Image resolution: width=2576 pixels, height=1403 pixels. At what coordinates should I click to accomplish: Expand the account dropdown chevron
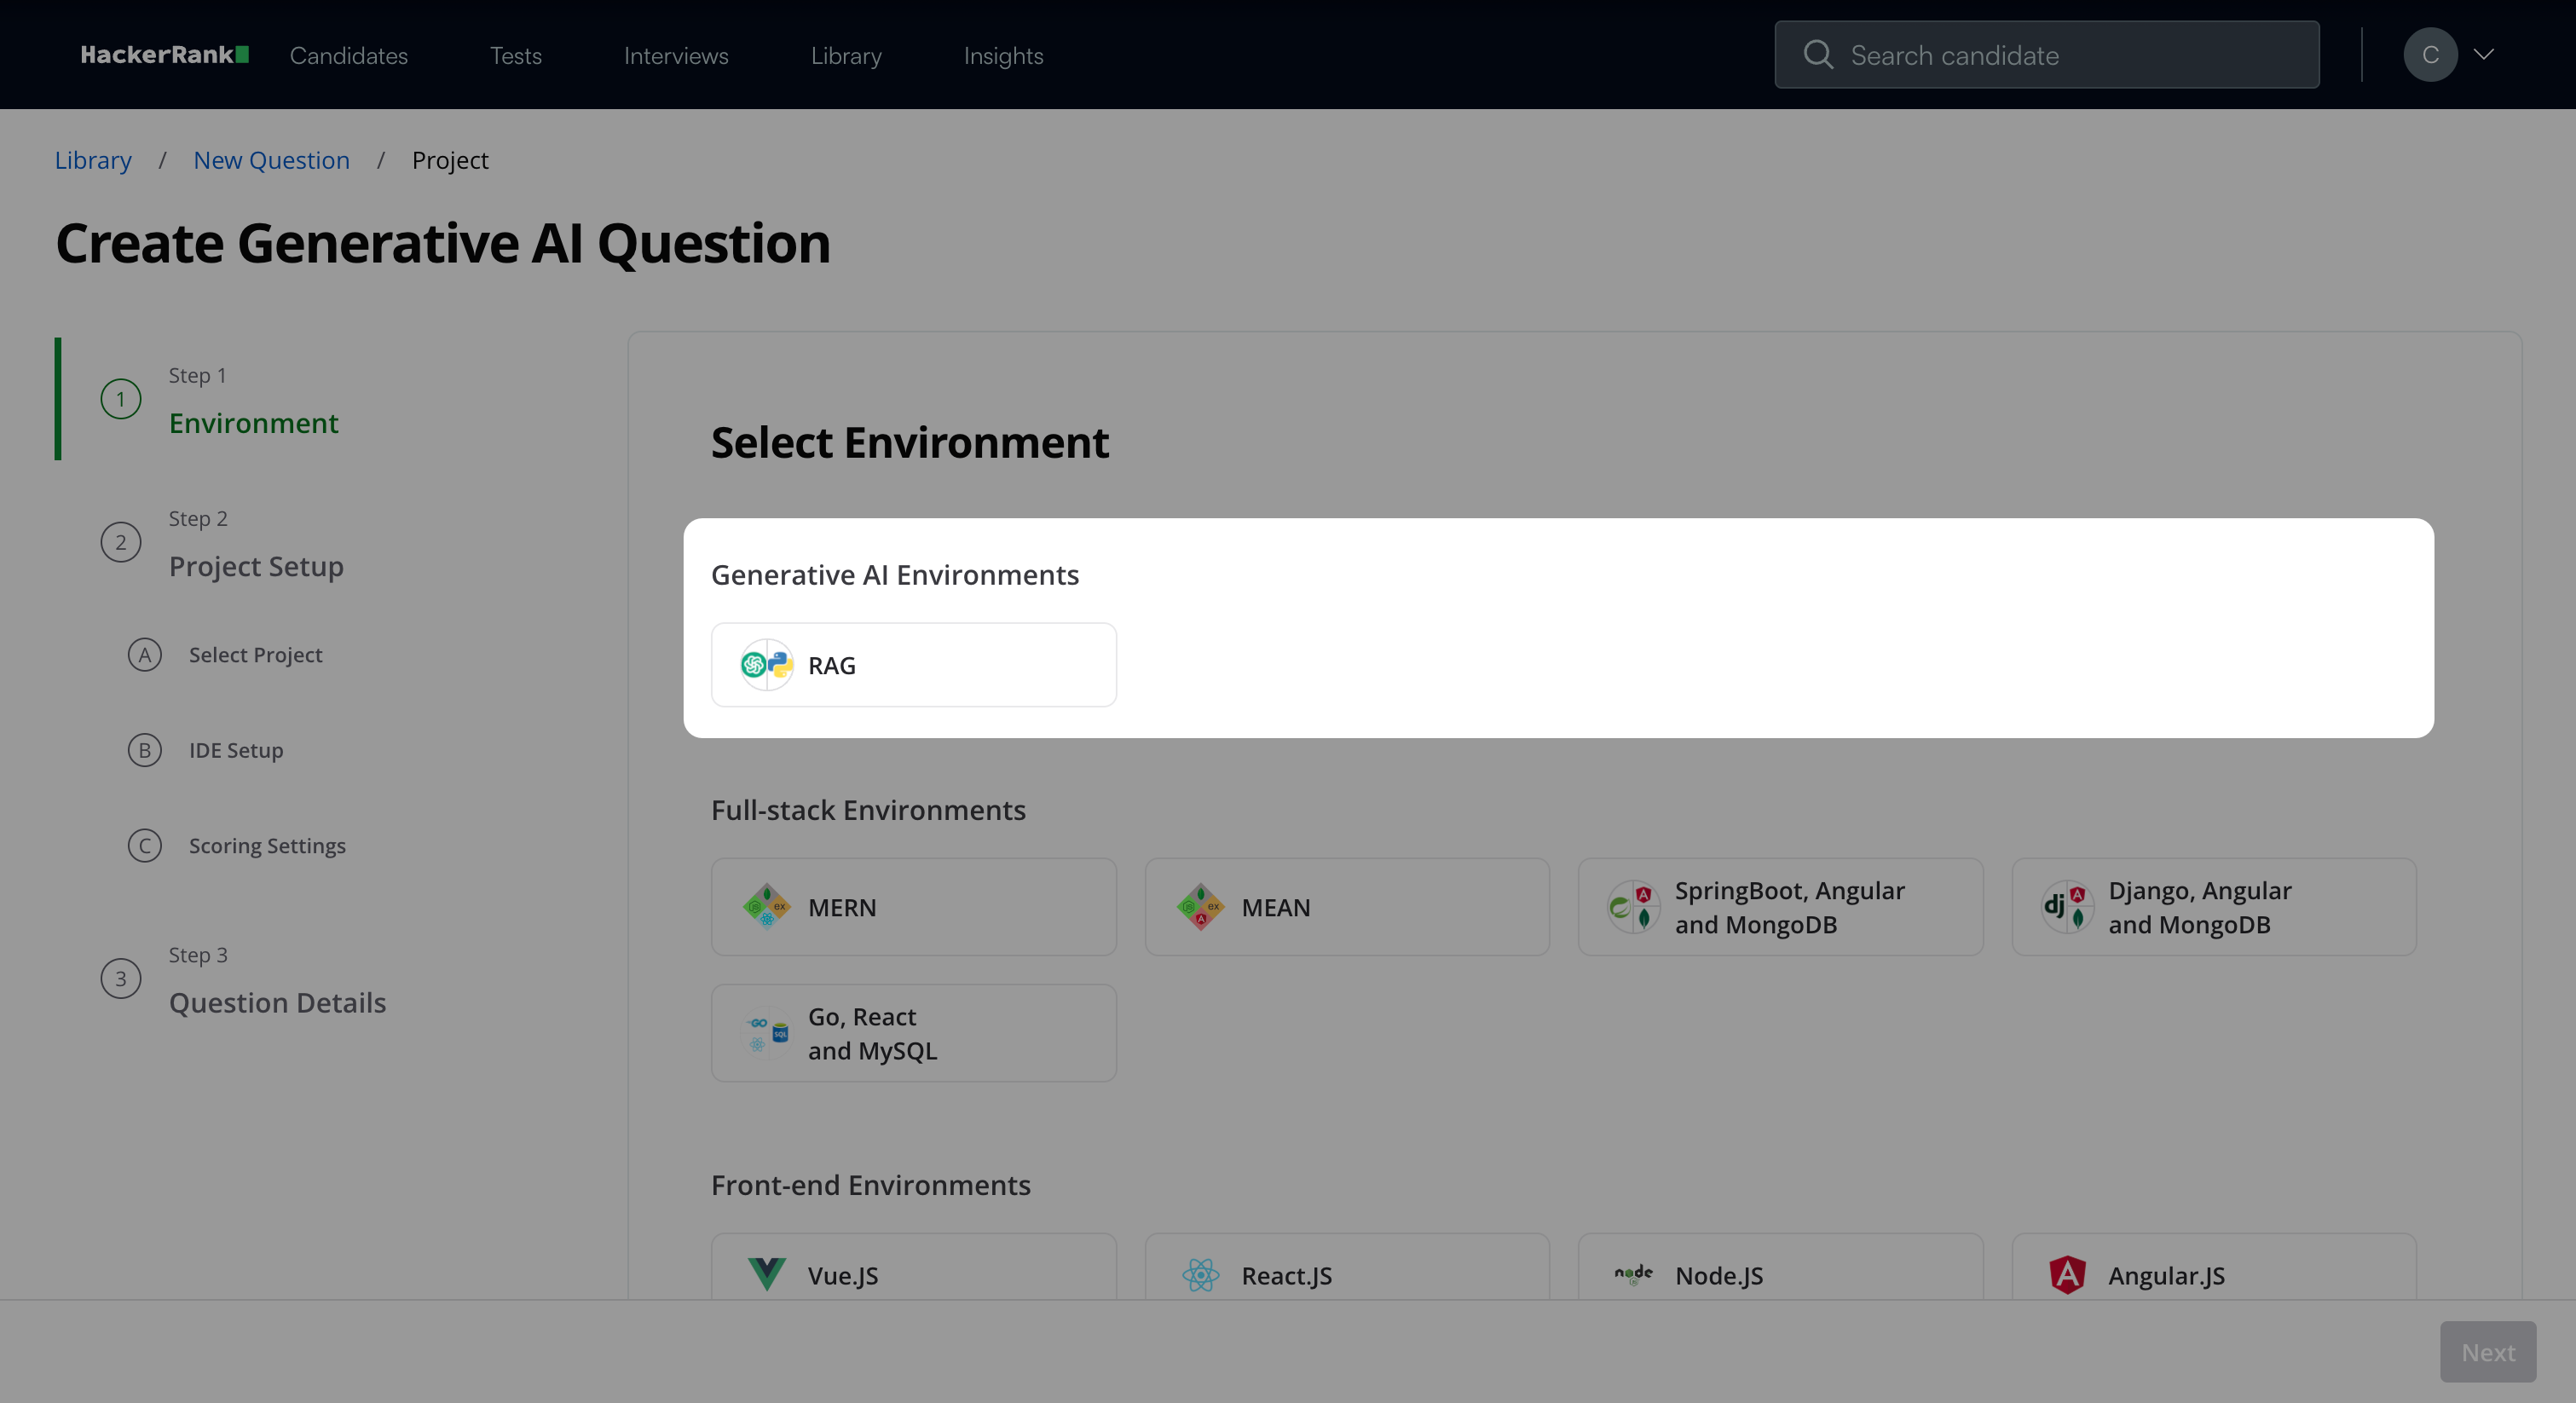coord(2484,55)
